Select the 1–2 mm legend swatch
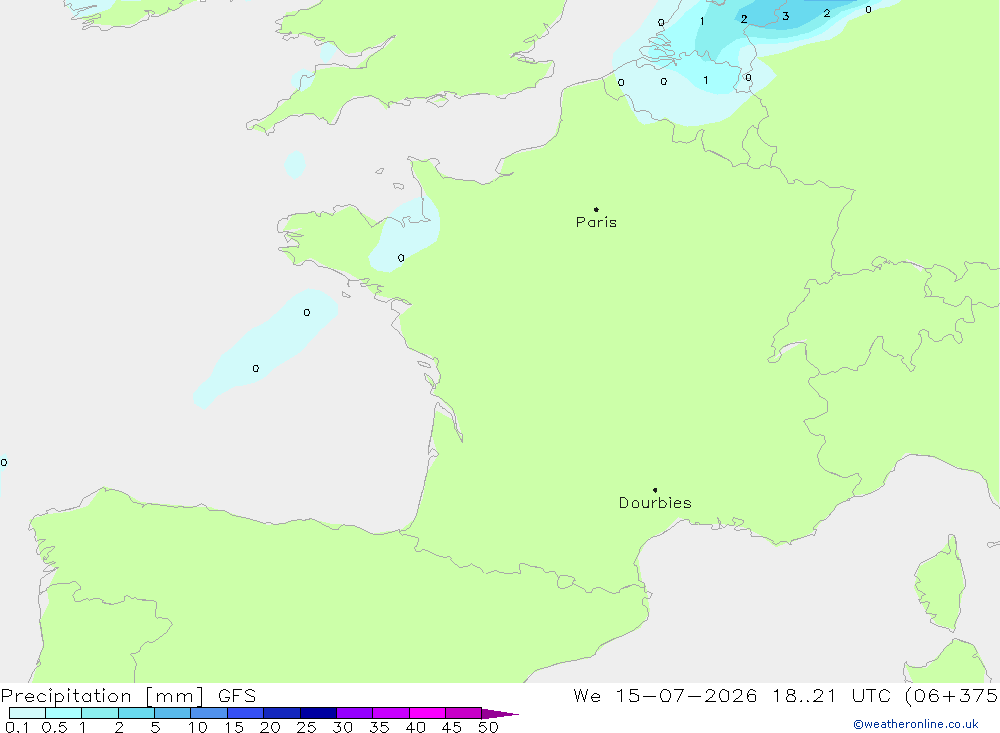 pyautogui.click(x=100, y=713)
